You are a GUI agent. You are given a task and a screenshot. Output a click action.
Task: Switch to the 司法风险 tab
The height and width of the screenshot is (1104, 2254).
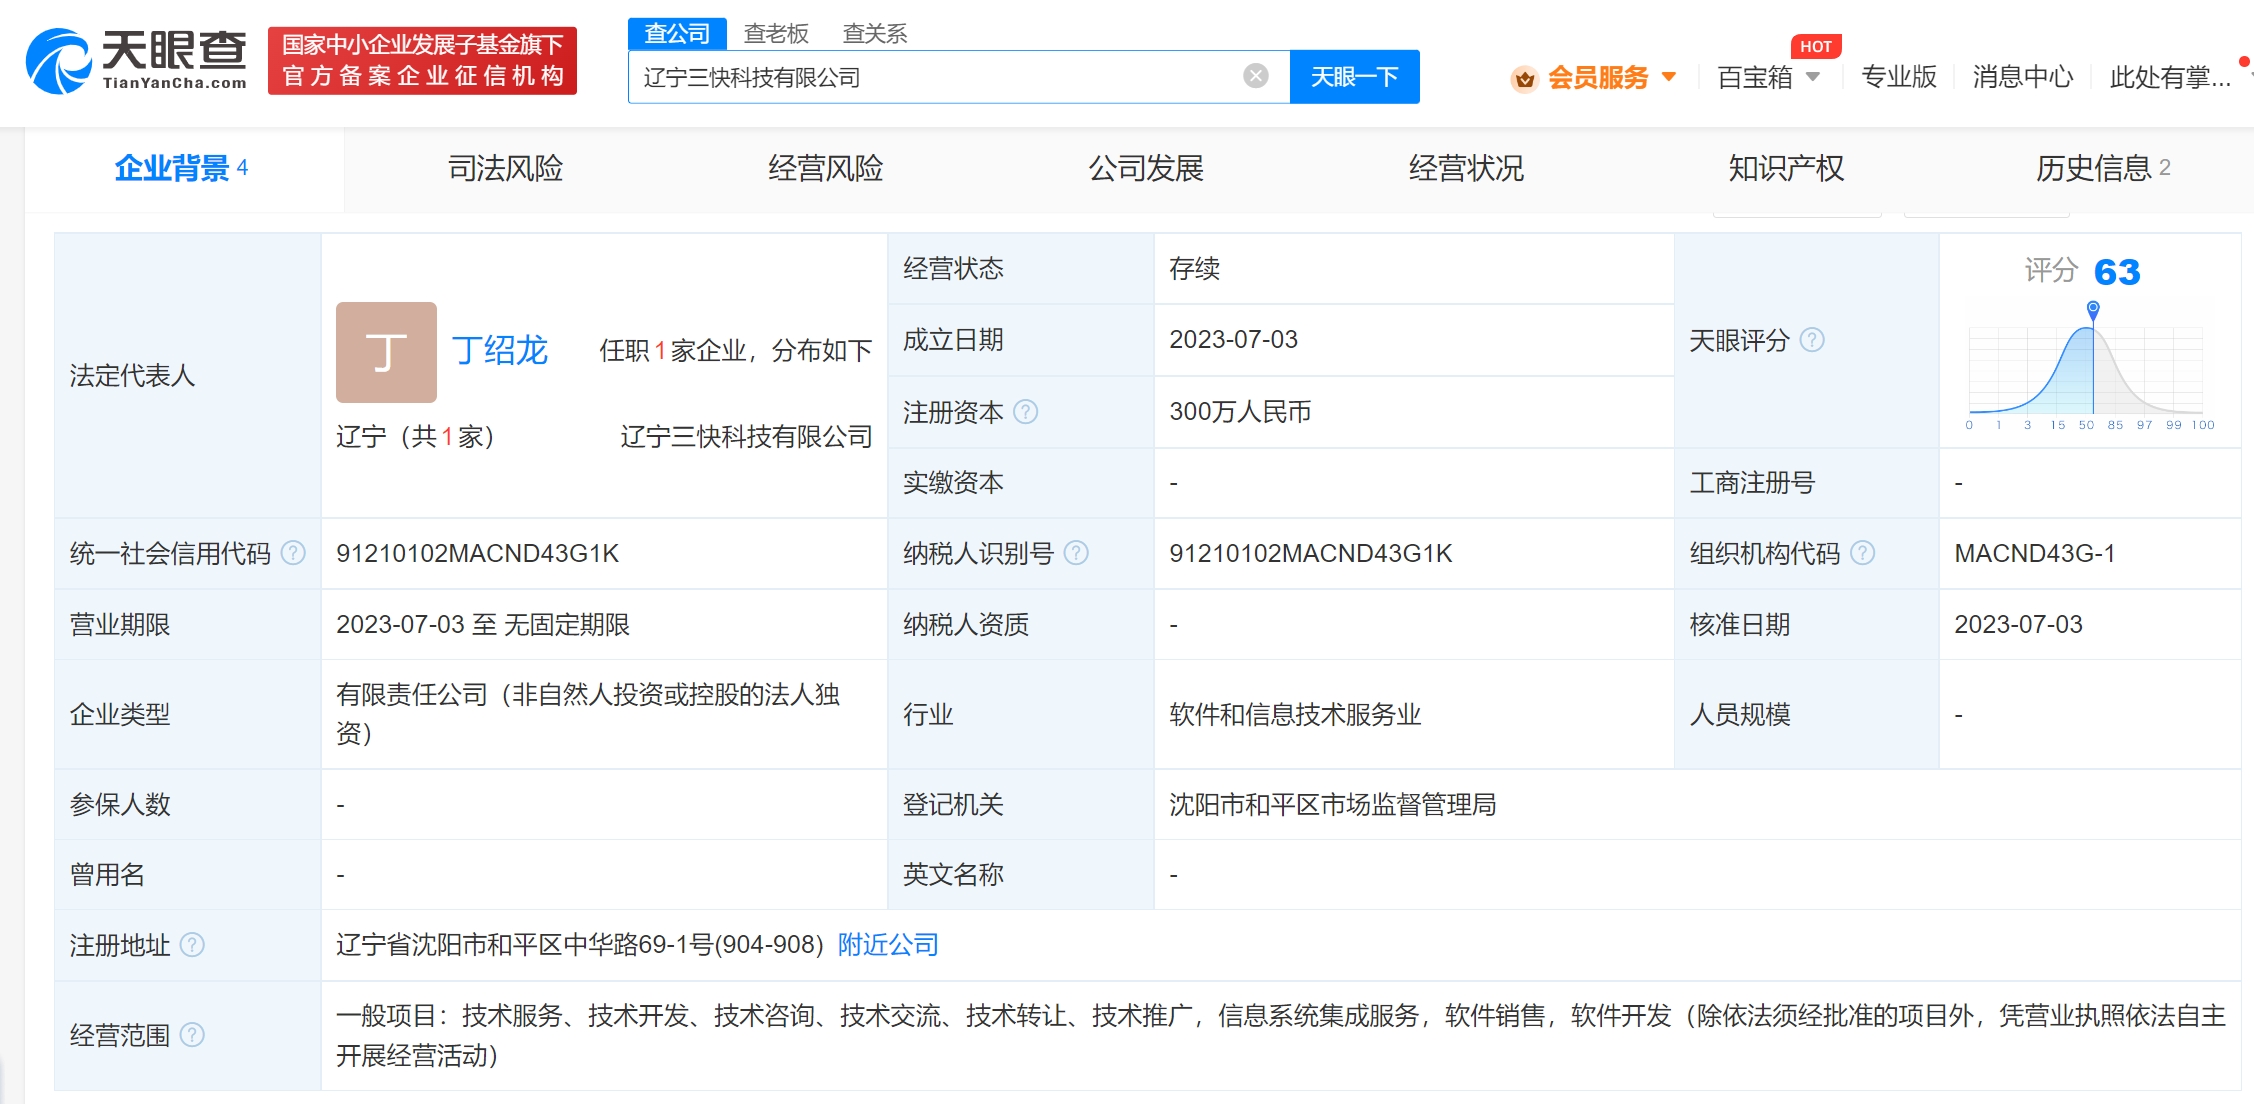pos(505,168)
